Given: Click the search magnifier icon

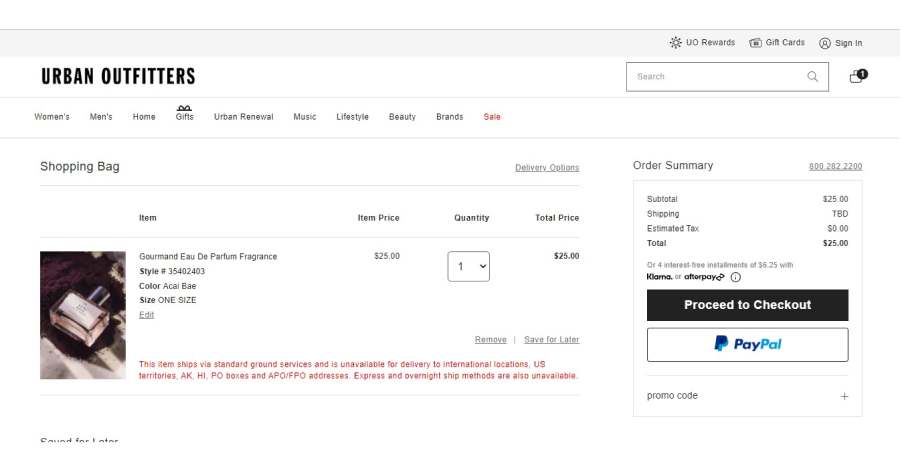Looking at the screenshot, I should 813,76.
